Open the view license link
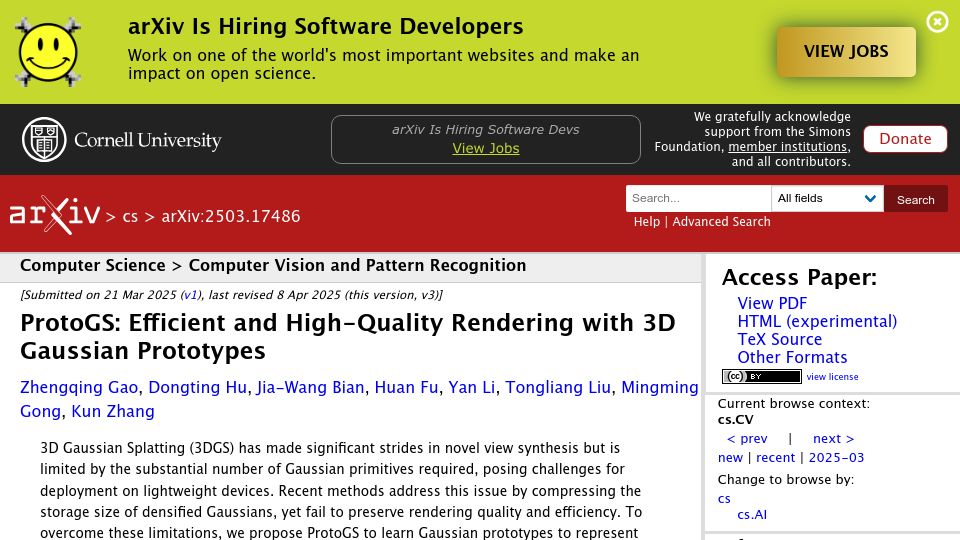Viewport: 960px width, 540px height. tap(832, 377)
